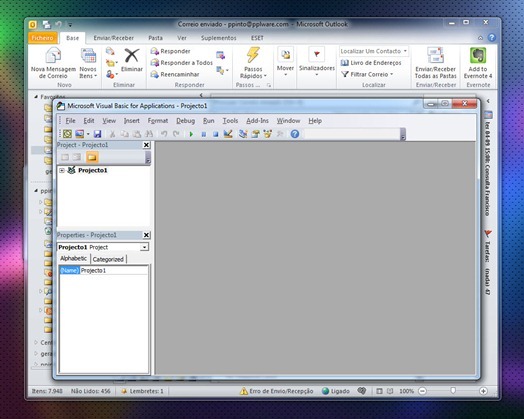Viewport: 524px width, 419px height.
Task: Open the Add-Ins menu
Action: (x=257, y=121)
